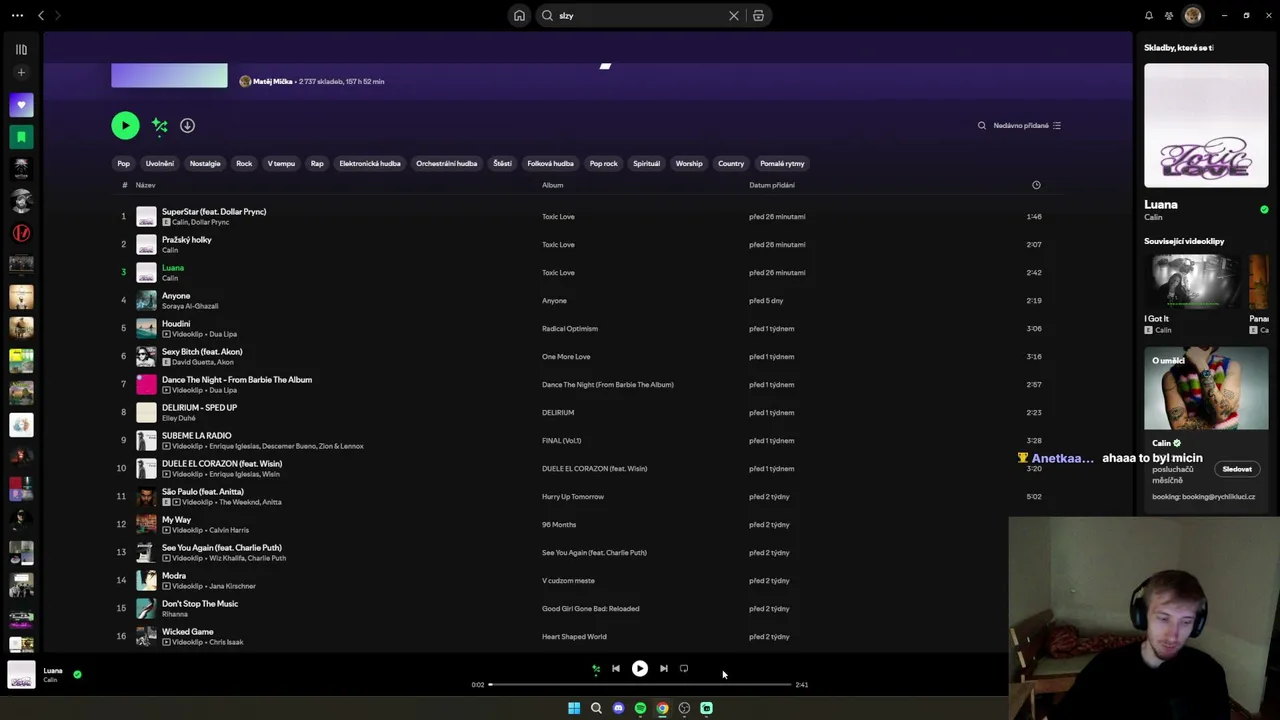Select track Pražský holky
Viewport: 1280px width, 720px height.
[x=187, y=240]
